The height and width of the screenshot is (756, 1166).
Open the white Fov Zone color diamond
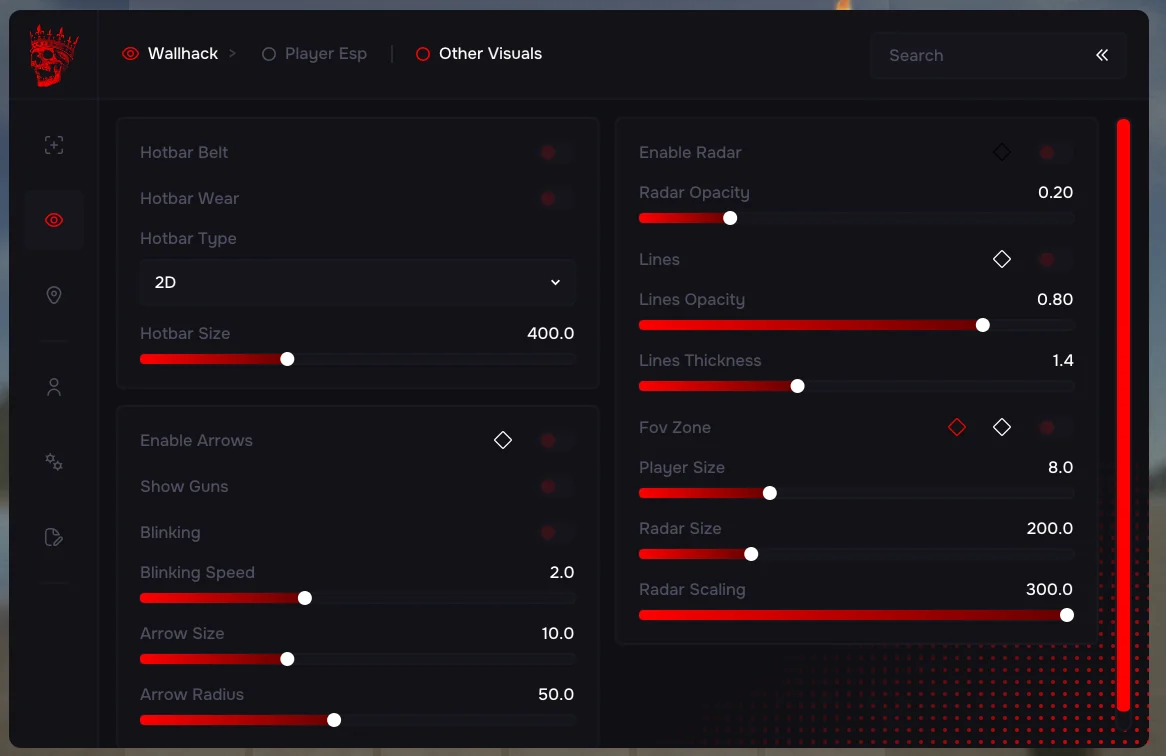click(1002, 427)
